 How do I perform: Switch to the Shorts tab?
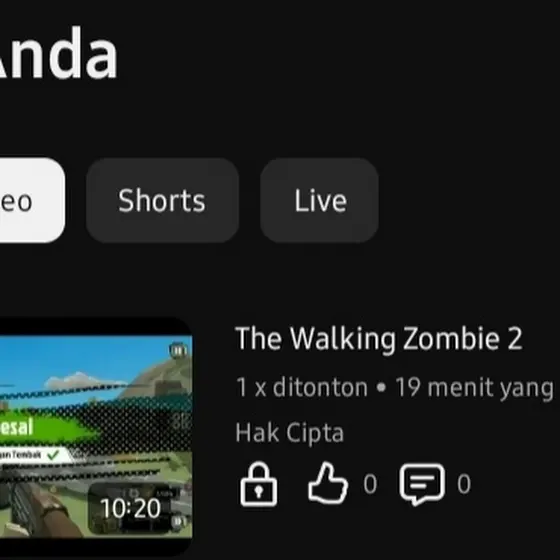162,201
